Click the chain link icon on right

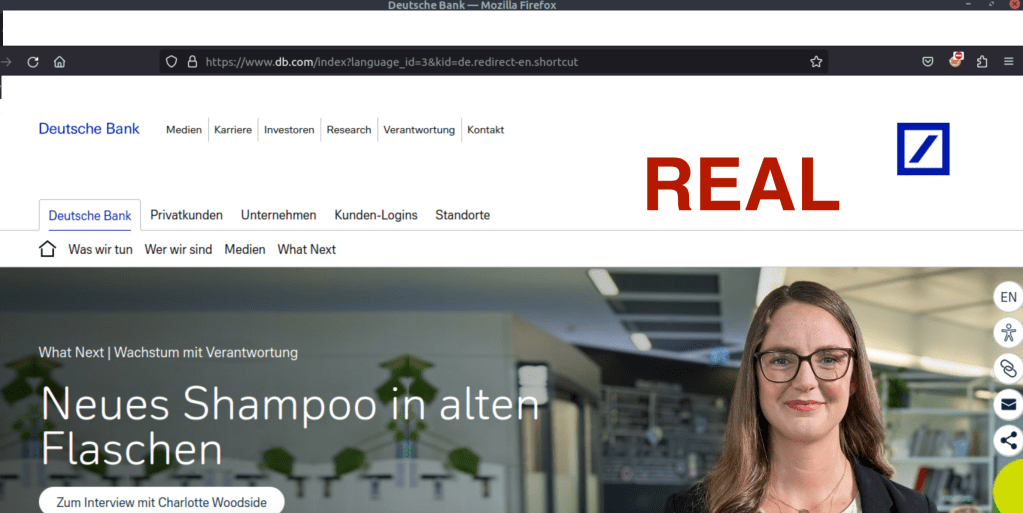pos(1008,369)
